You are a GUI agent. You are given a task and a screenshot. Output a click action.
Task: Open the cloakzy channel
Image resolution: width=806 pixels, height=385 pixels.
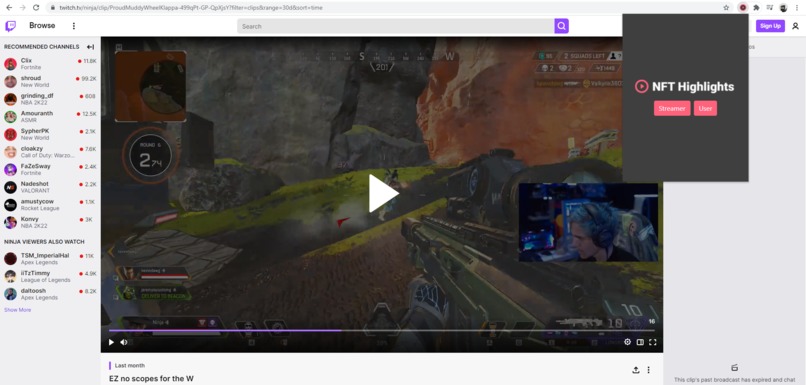pos(50,152)
